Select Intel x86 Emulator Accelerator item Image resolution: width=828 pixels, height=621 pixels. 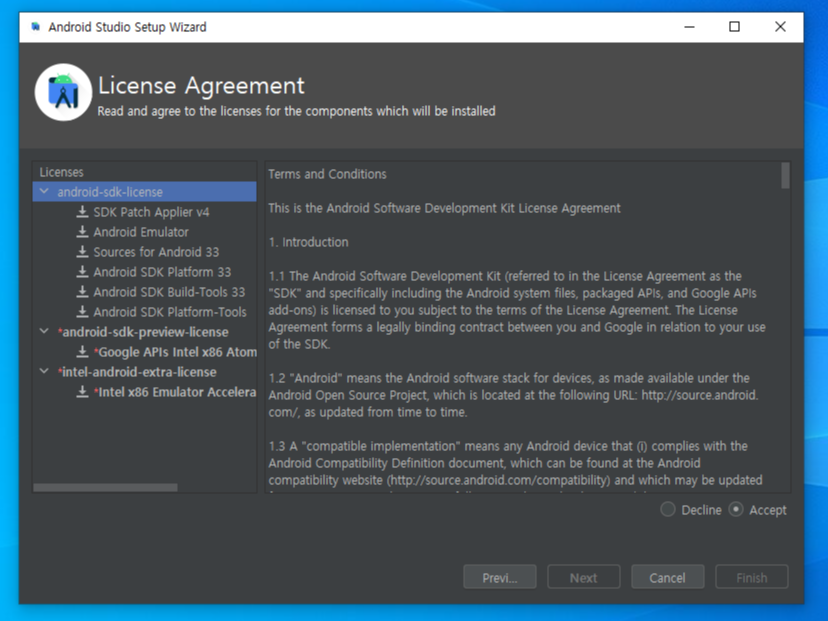(175, 392)
